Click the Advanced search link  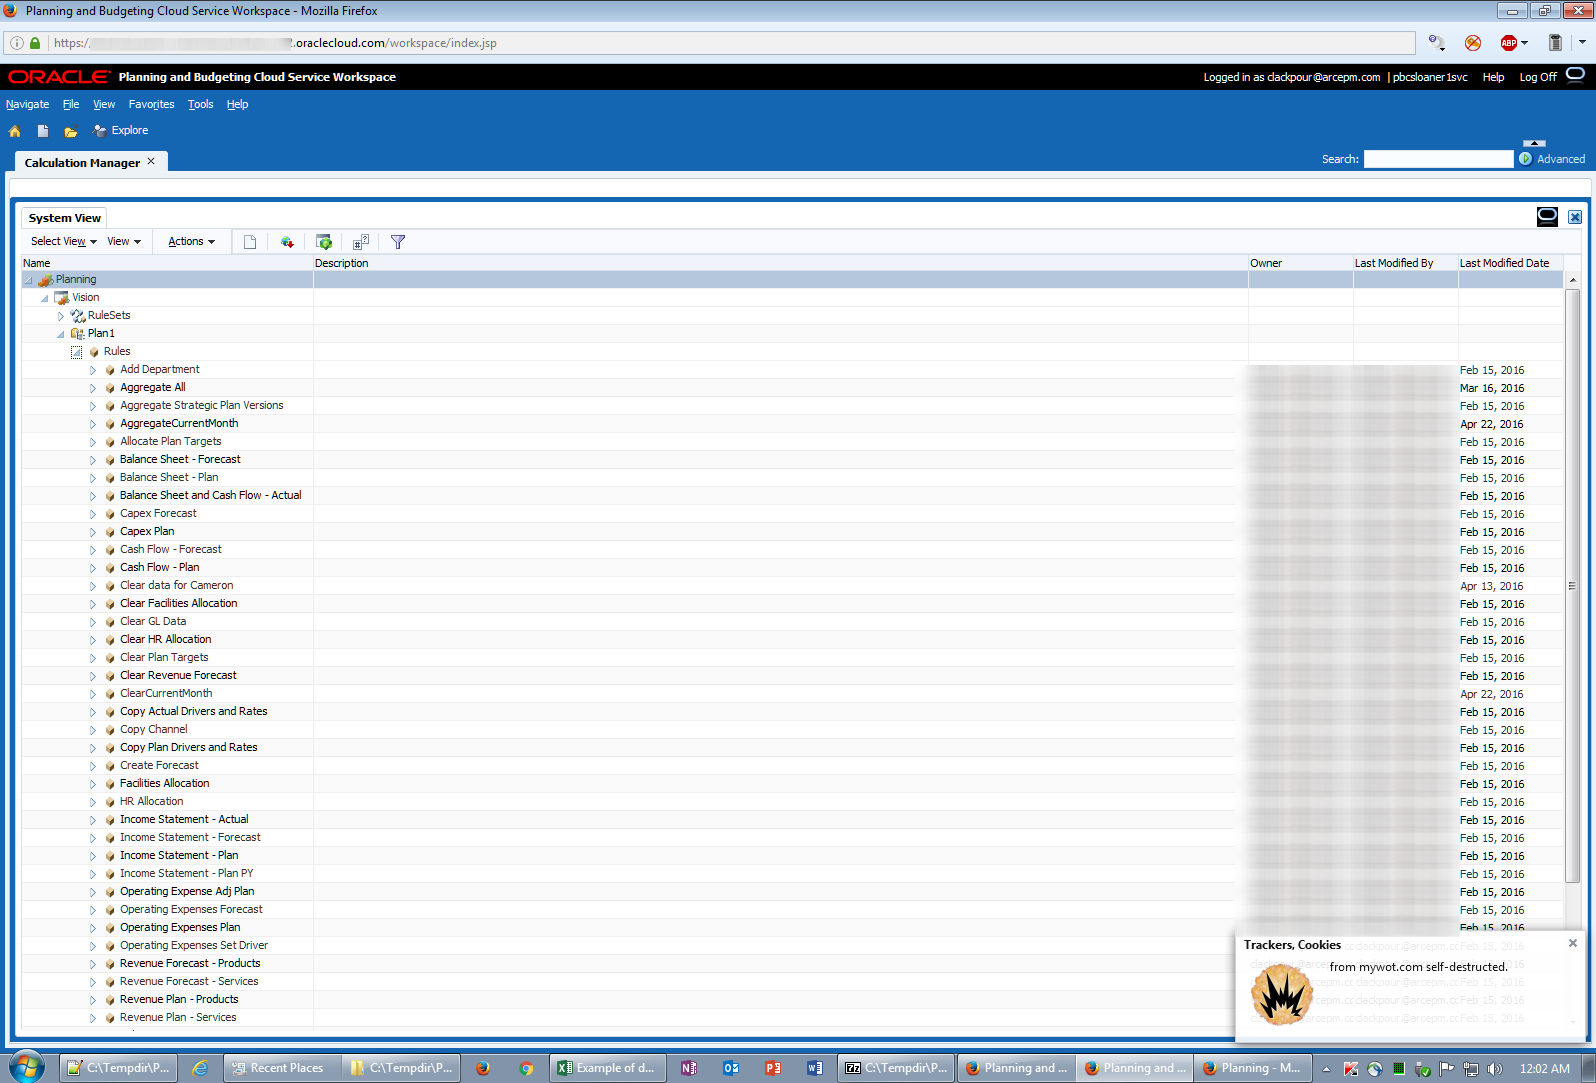pos(1561,159)
